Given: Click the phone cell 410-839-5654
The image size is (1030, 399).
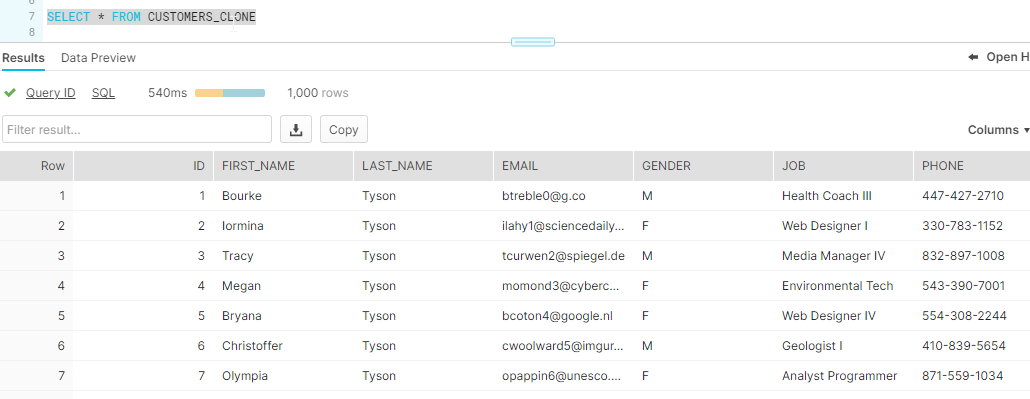Looking at the screenshot, I should 964,346.
